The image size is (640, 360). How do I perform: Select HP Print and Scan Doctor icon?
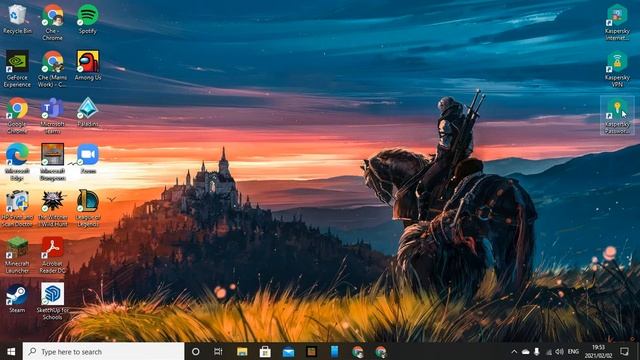coord(17,209)
